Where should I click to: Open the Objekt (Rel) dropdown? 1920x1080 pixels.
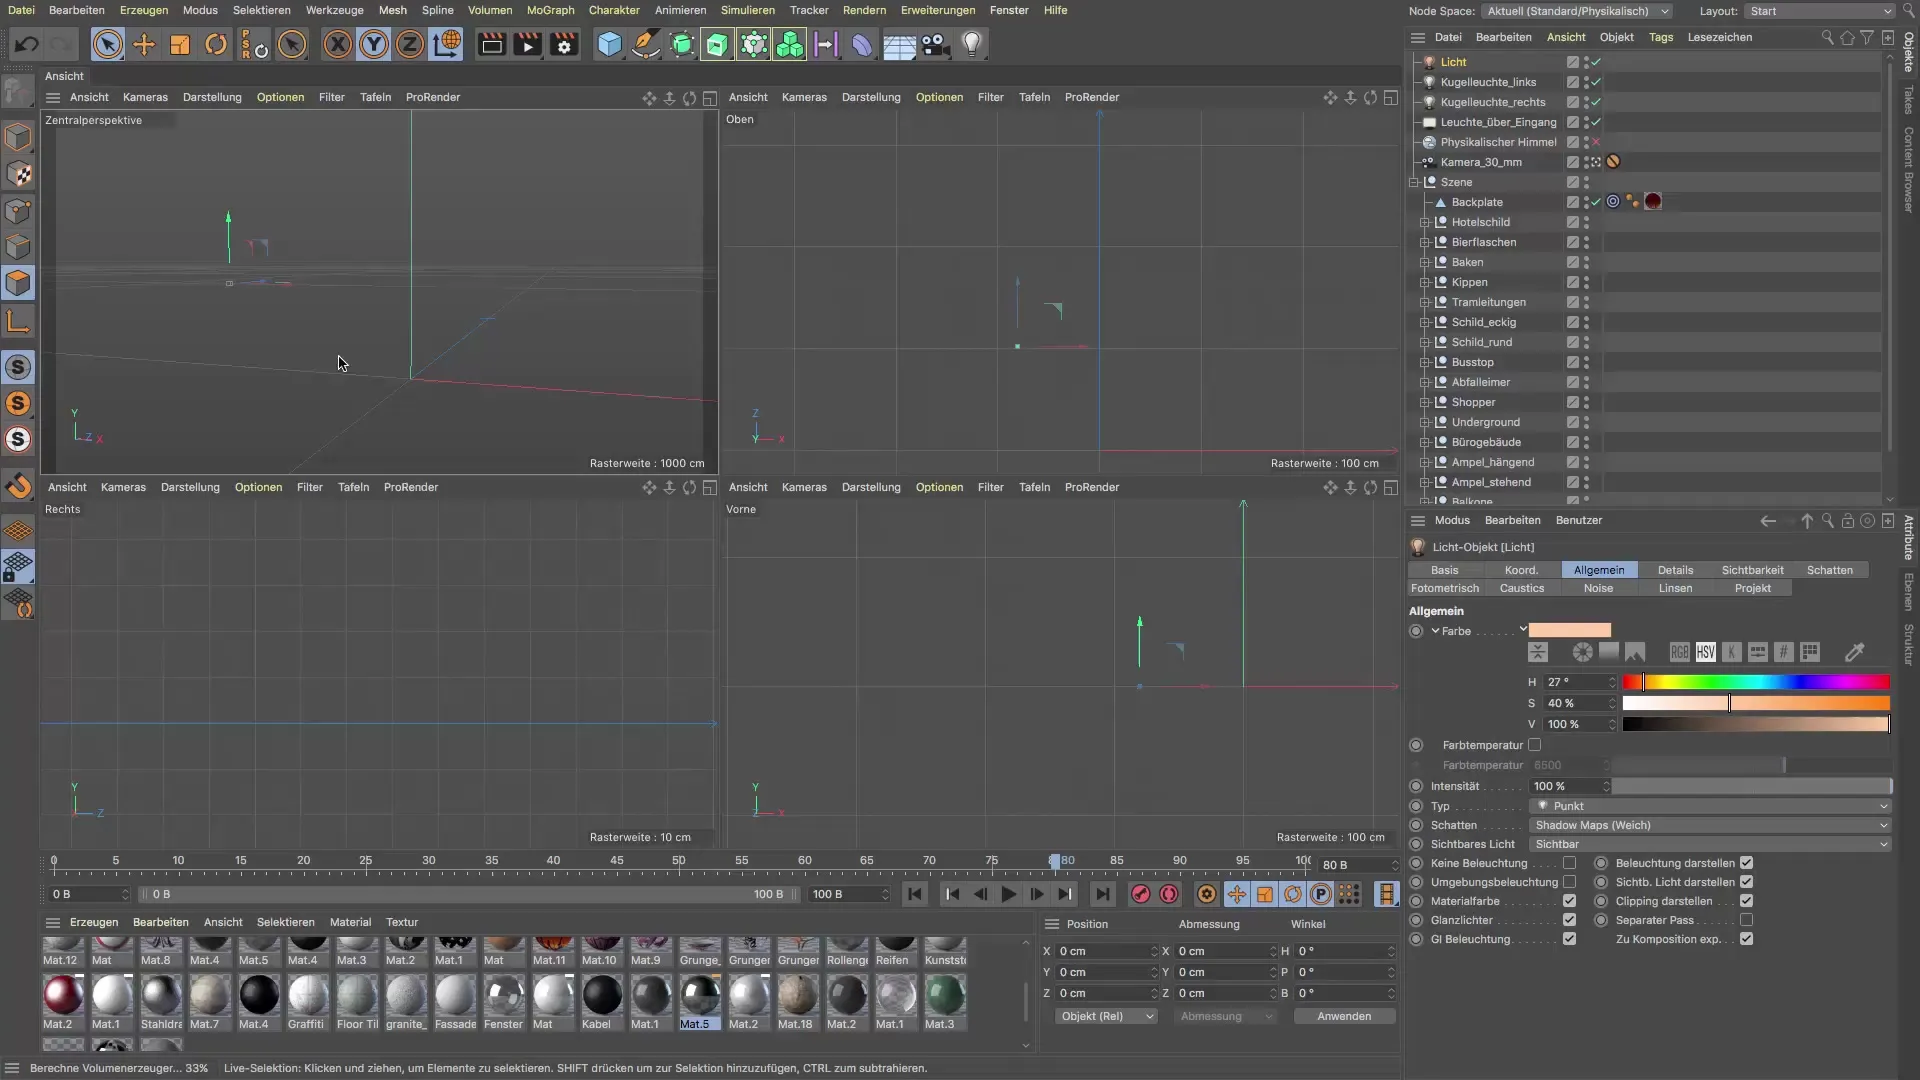click(1106, 1016)
